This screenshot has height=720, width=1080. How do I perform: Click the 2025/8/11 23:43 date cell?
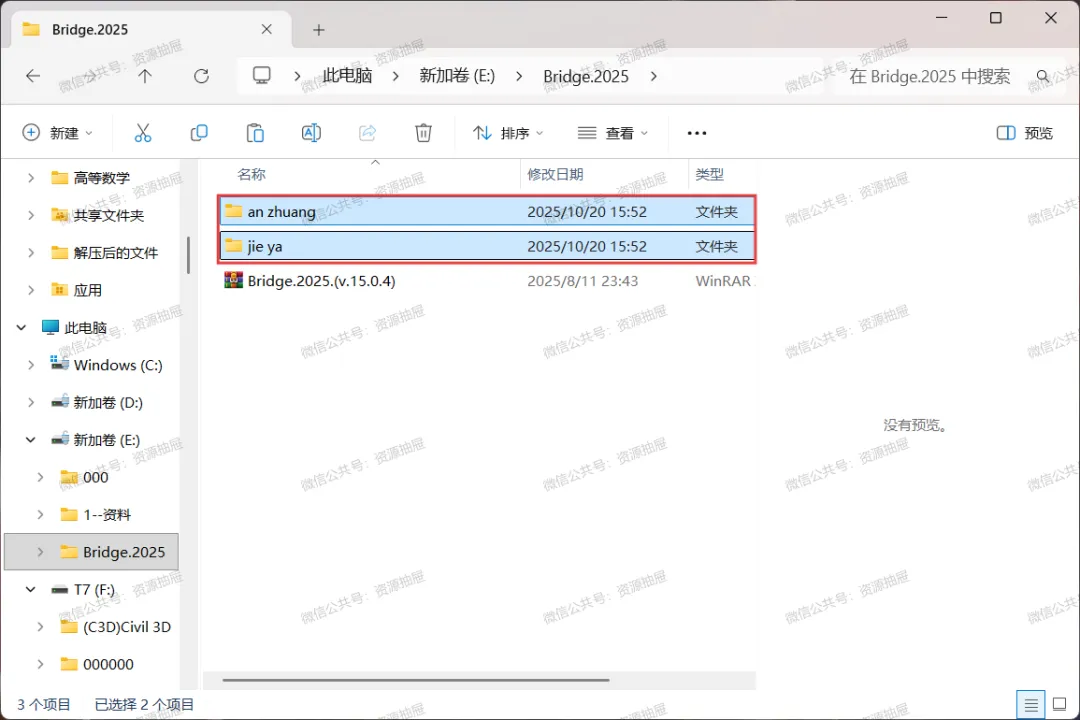[x=583, y=280]
